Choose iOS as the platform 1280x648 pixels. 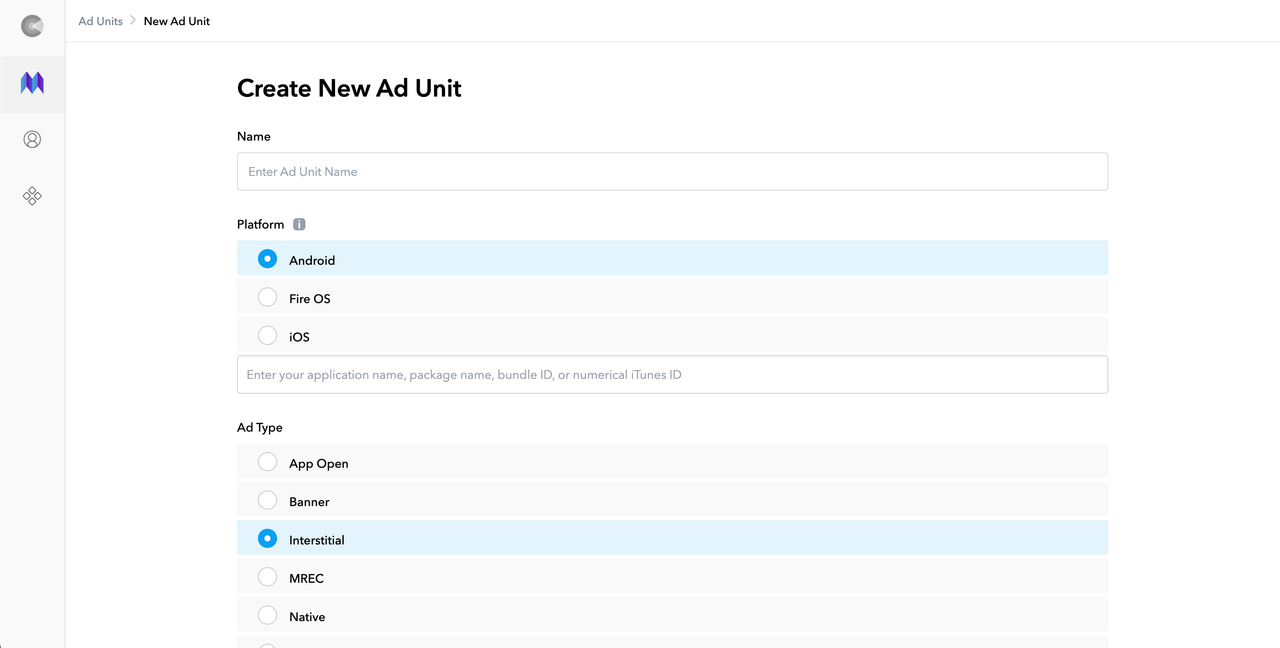coord(672,335)
